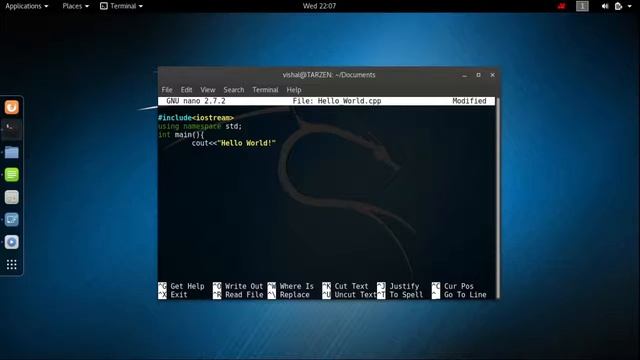Screen dimensions: 640x360
Task: Click the '#include<iostream>' line
Action: pos(196,118)
